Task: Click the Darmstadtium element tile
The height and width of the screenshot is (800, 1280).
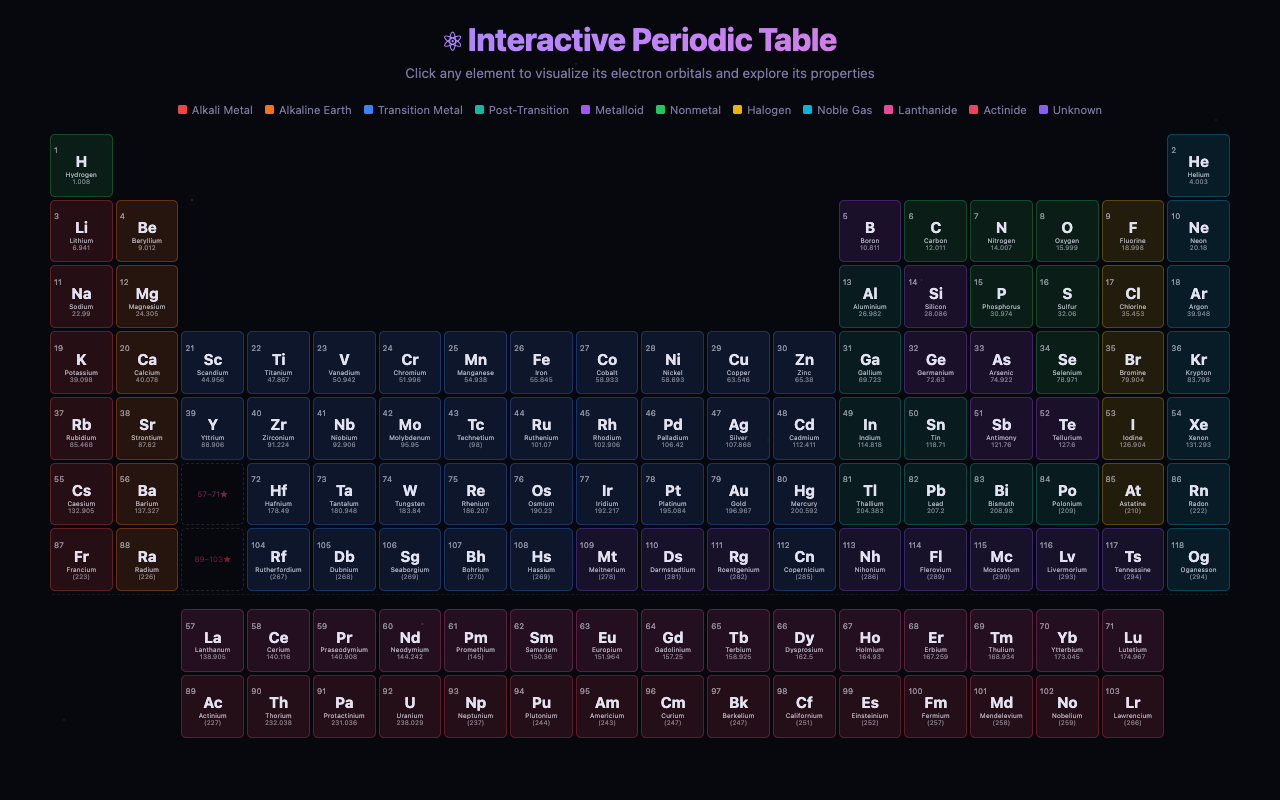Action: 673,560
